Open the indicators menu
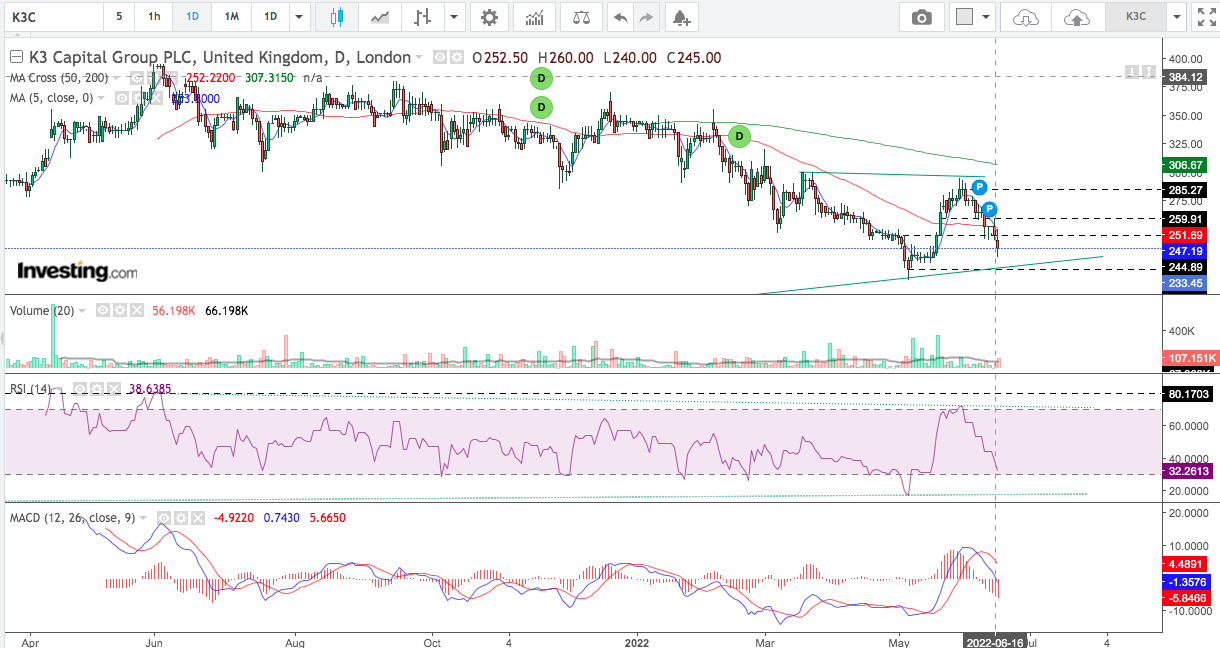1220x648 pixels. tap(534, 17)
